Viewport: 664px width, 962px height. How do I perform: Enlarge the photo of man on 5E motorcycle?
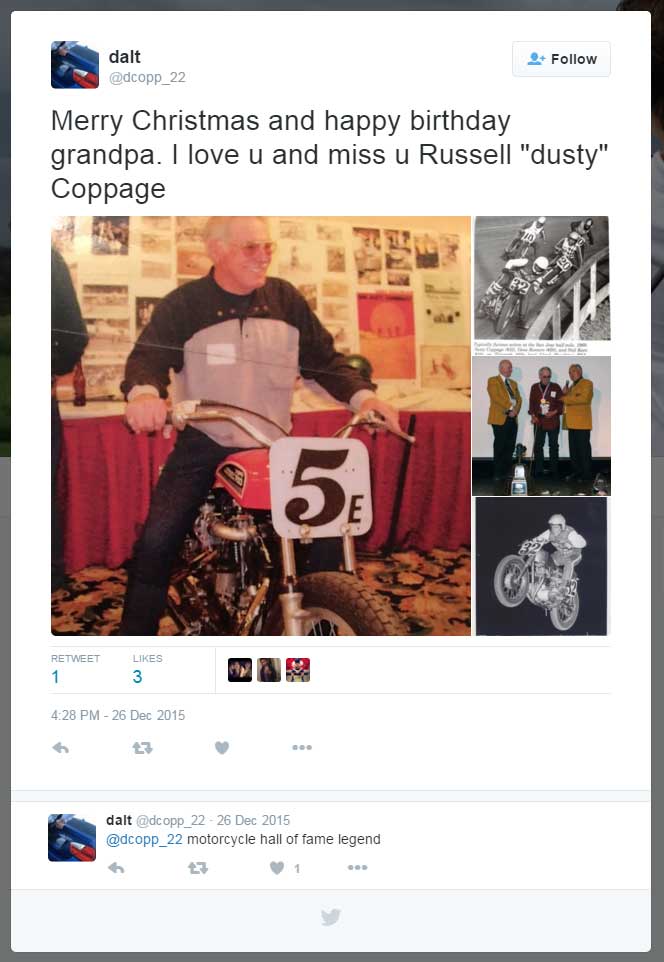tap(261, 425)
